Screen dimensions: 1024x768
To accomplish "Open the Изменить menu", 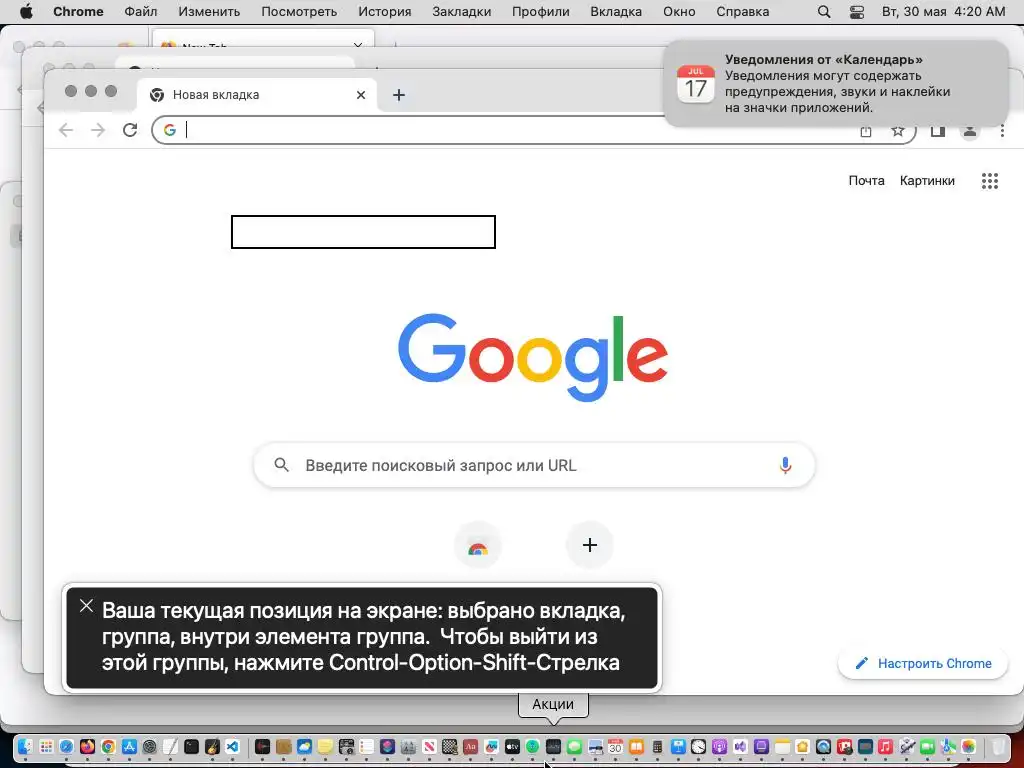I will click(x=209, y=12).
